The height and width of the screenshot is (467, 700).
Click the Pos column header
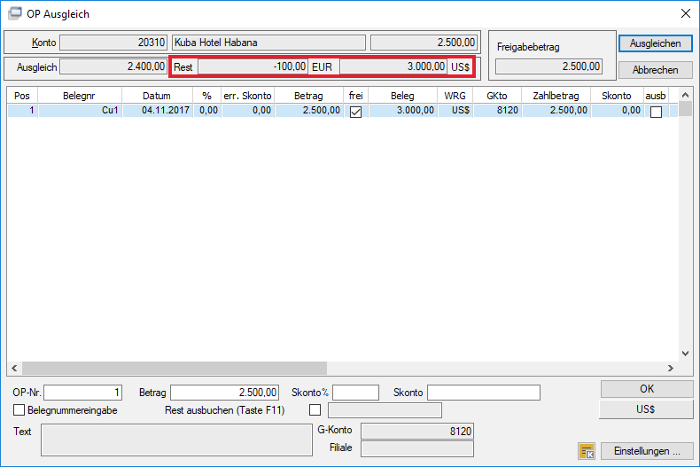22,96
